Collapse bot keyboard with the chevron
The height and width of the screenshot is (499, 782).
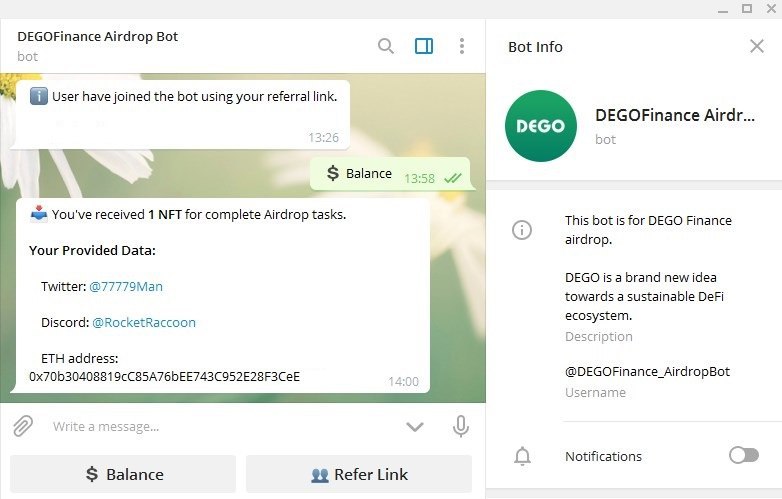coord(414,427)
